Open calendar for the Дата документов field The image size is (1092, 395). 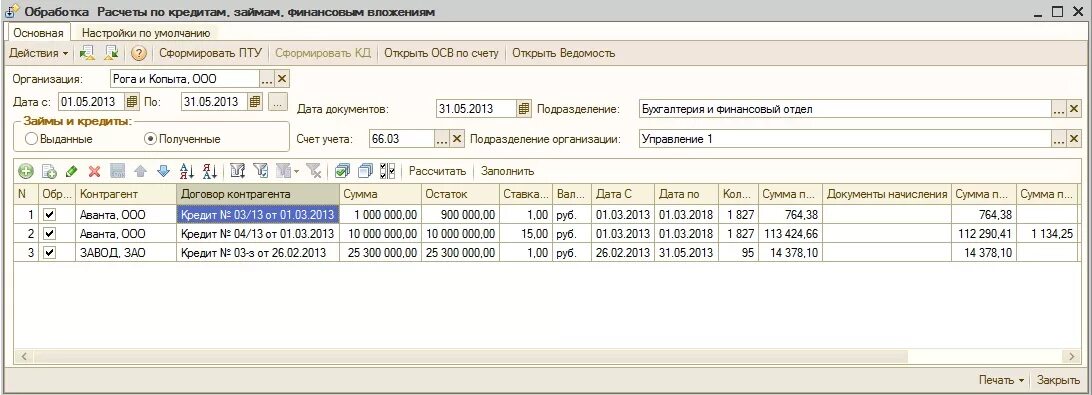coord(524,109)
